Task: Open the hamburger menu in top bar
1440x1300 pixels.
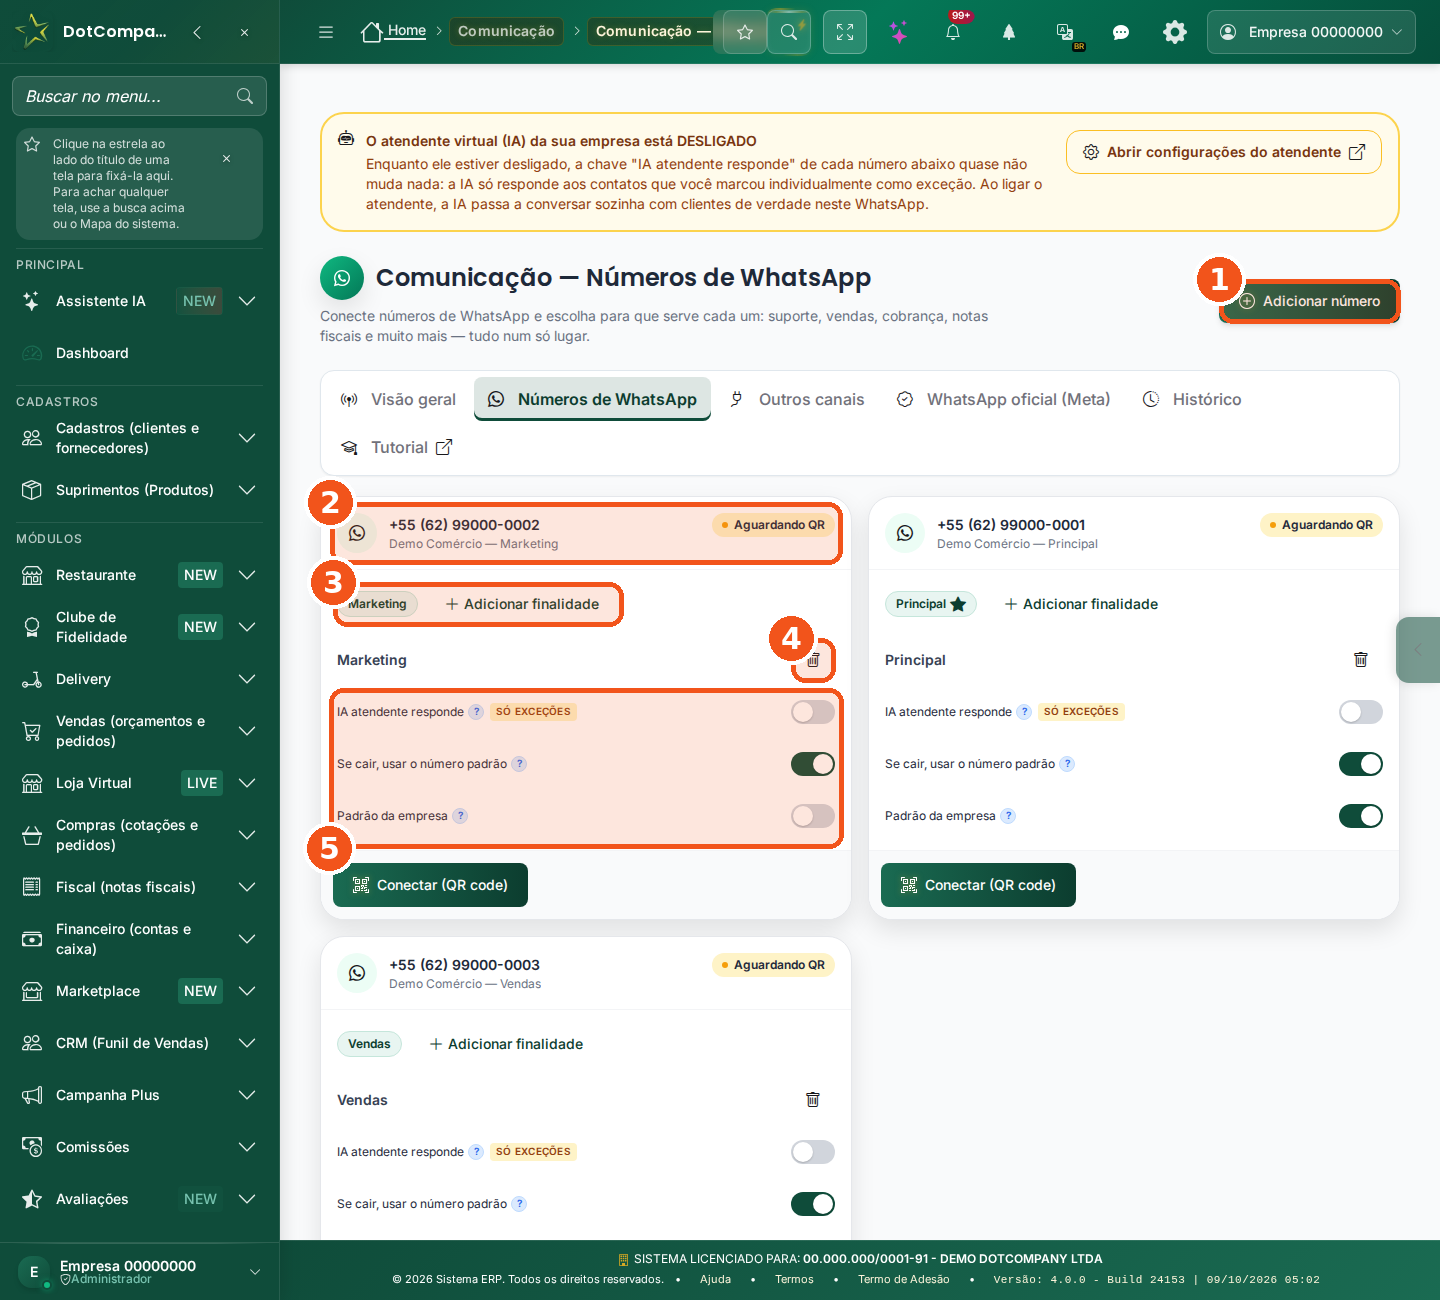Action: [x=326, y=32]
